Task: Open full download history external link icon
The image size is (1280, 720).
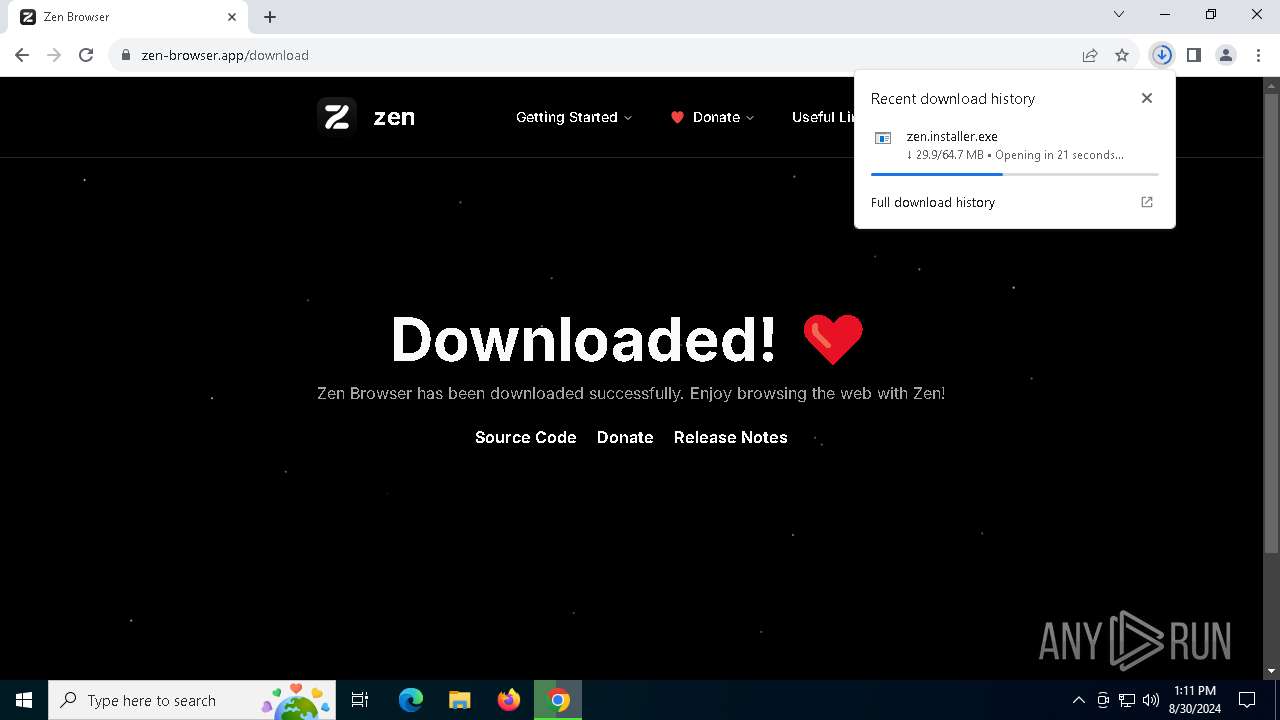Action: click(1147, 202)
